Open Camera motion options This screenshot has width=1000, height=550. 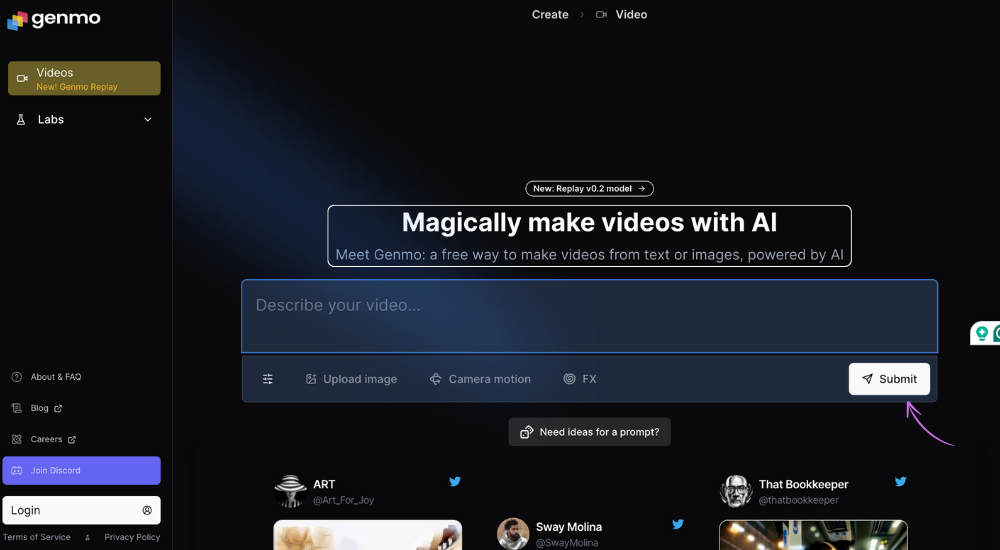(x=480, y=379)
